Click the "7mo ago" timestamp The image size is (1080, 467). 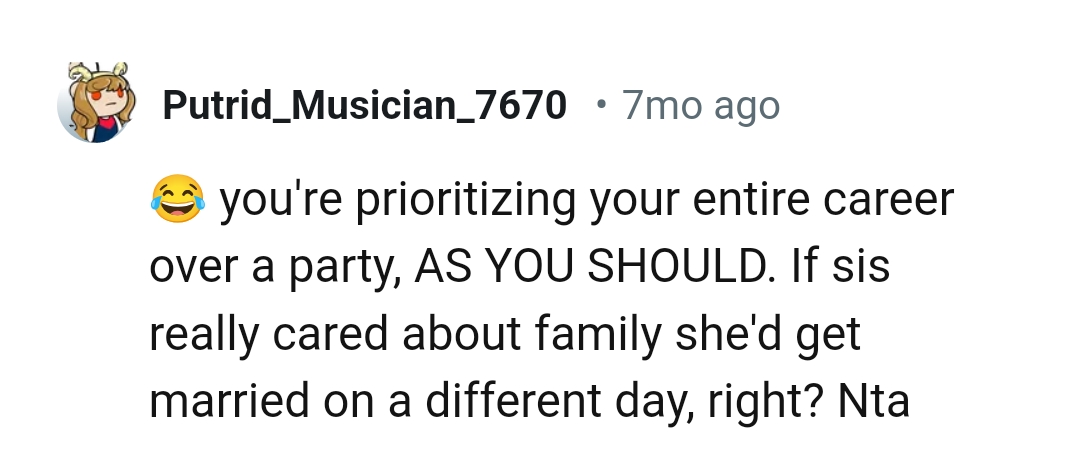click(x=700, y=104)
